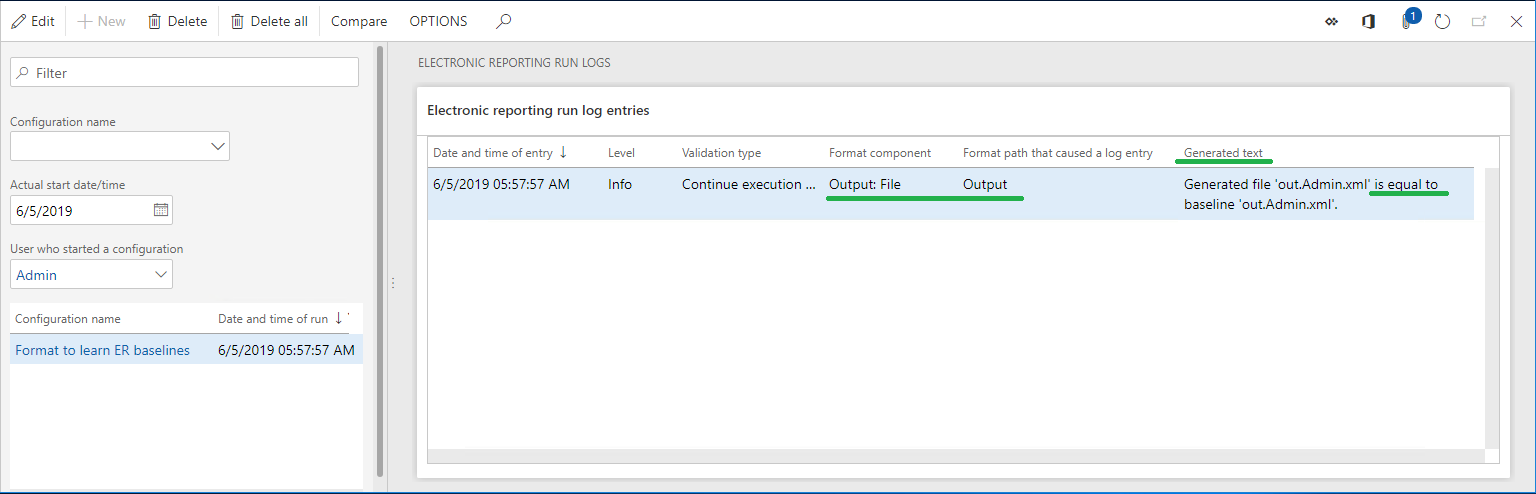Click the Compare button
Viewport: 1536px width, 494px height.
point(359,21)
